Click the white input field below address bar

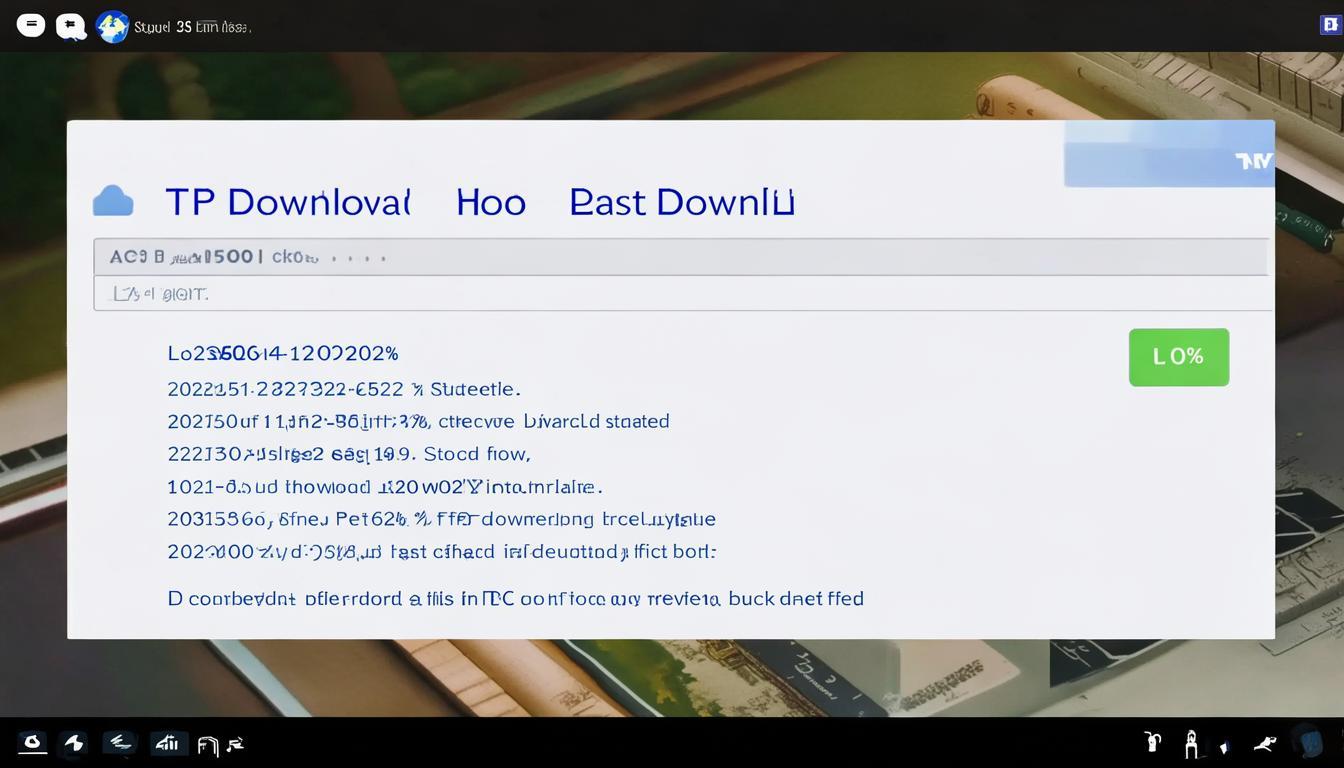pos(680,294)
